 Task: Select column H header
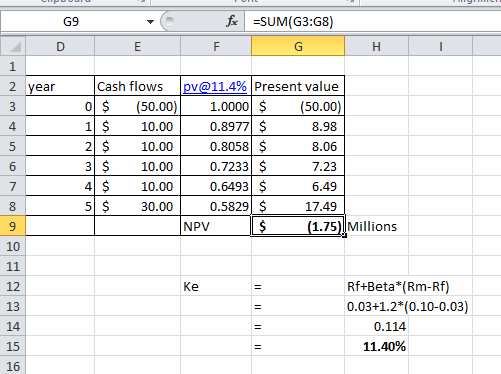376,46
